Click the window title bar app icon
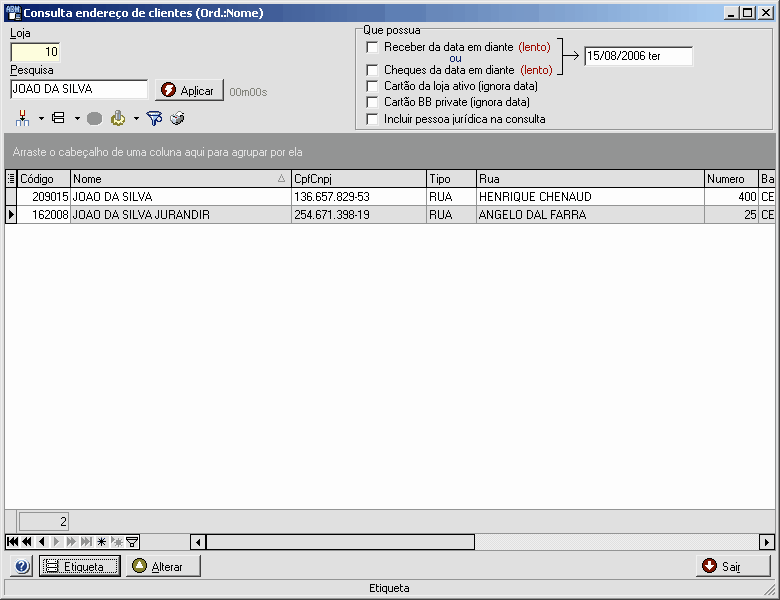 coord(13,13)
